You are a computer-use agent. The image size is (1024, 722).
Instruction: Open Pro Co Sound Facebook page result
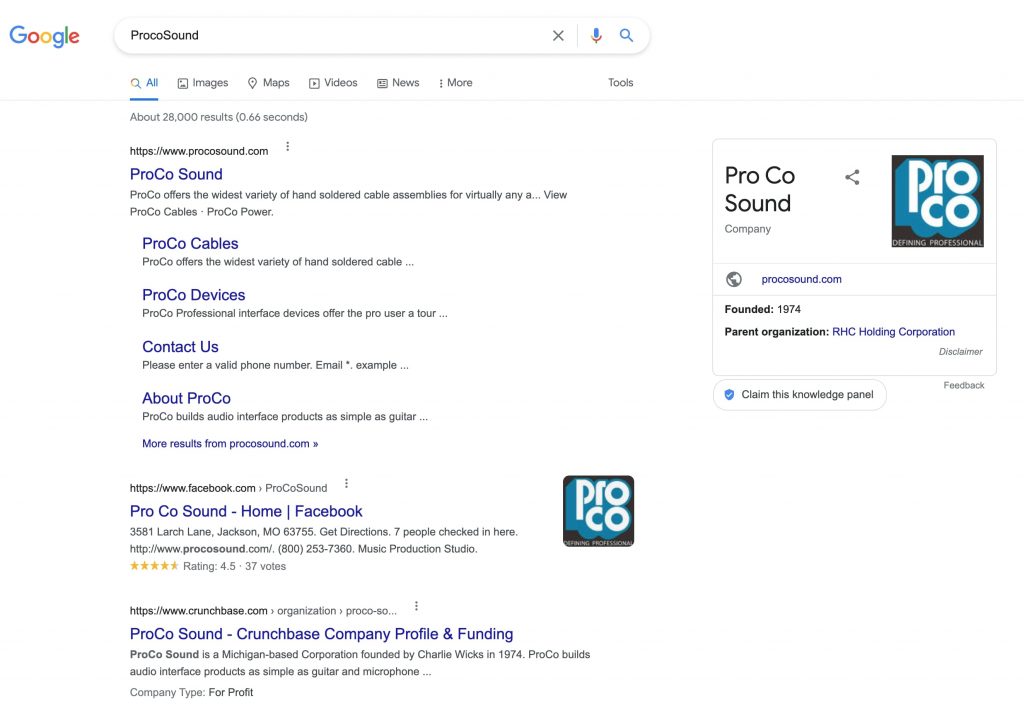(x=246, y=511)
